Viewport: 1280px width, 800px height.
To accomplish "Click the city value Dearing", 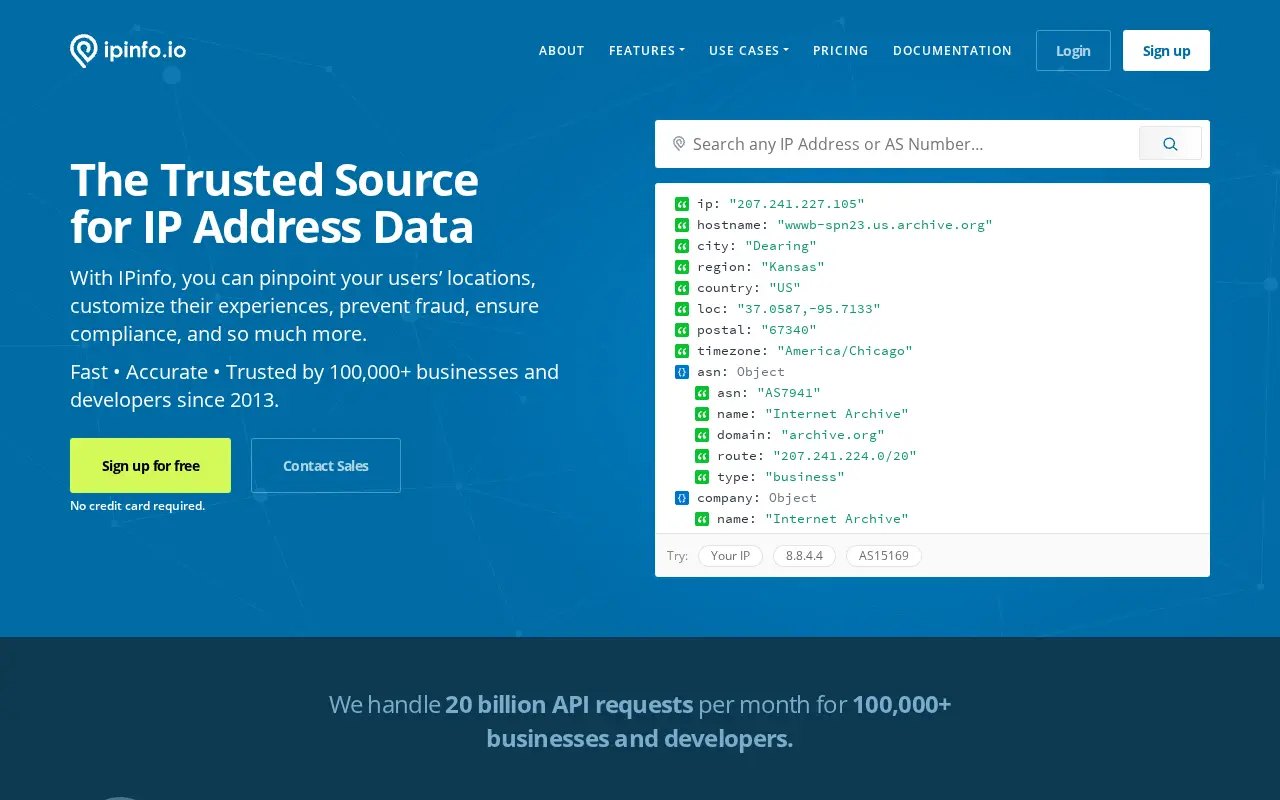I will pos(781,246).
